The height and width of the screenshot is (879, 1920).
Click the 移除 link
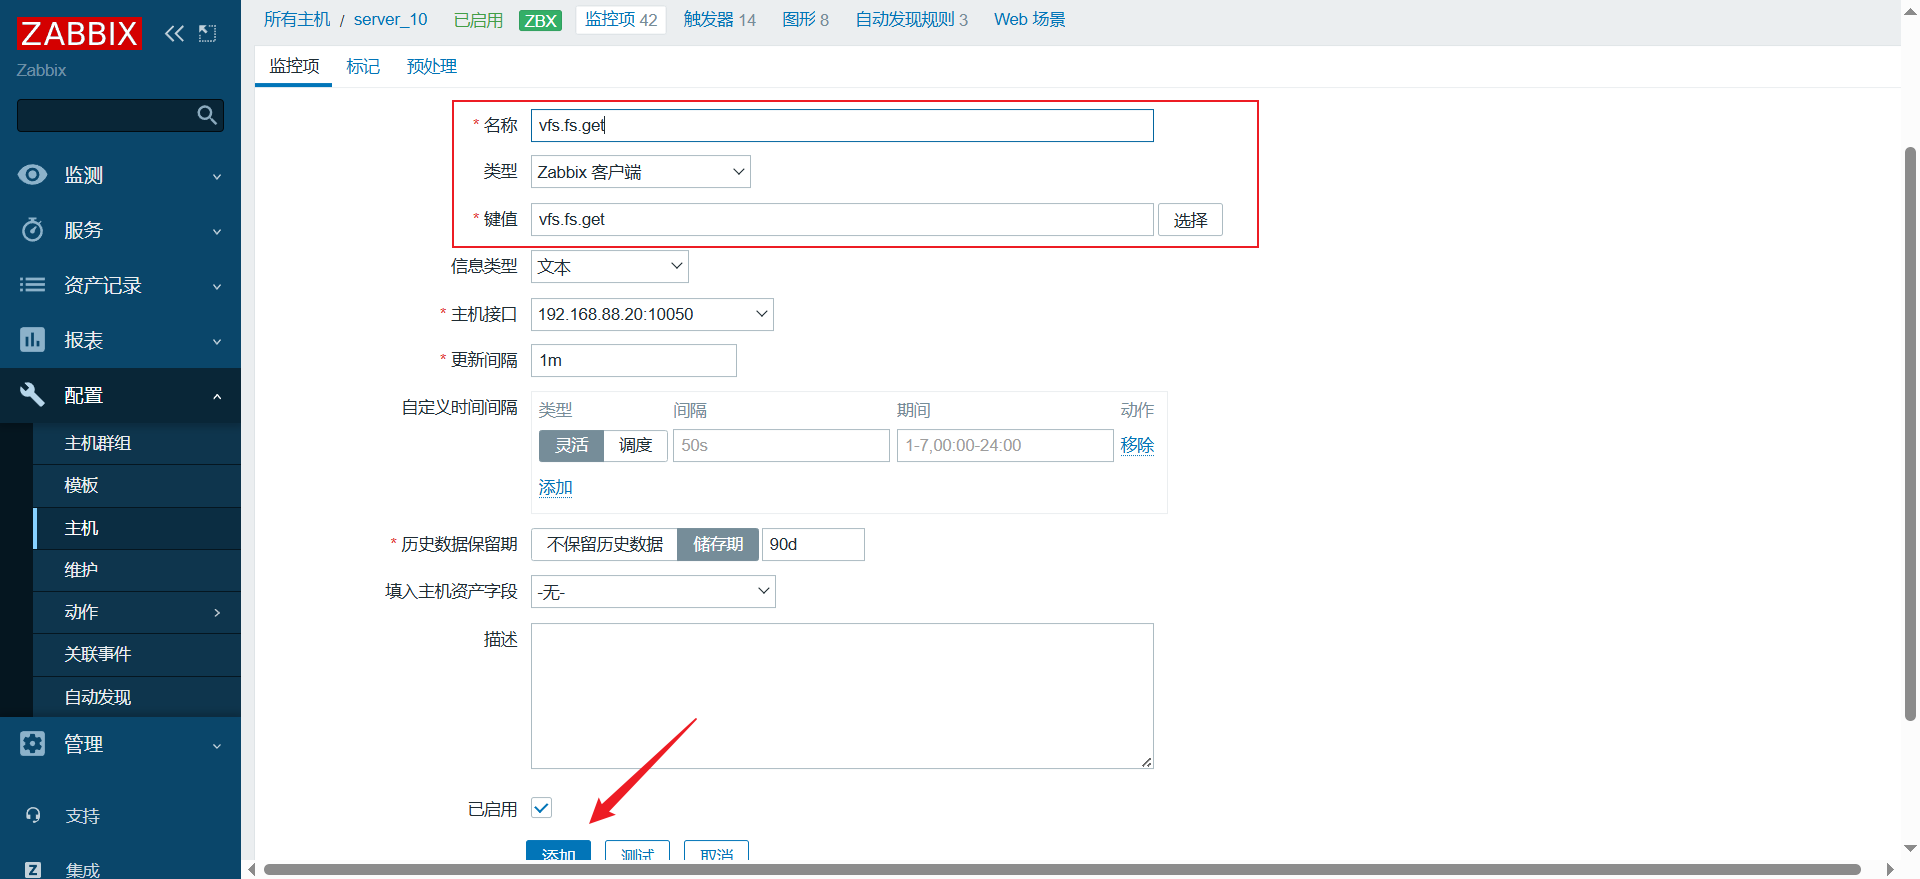point(1137,445)
